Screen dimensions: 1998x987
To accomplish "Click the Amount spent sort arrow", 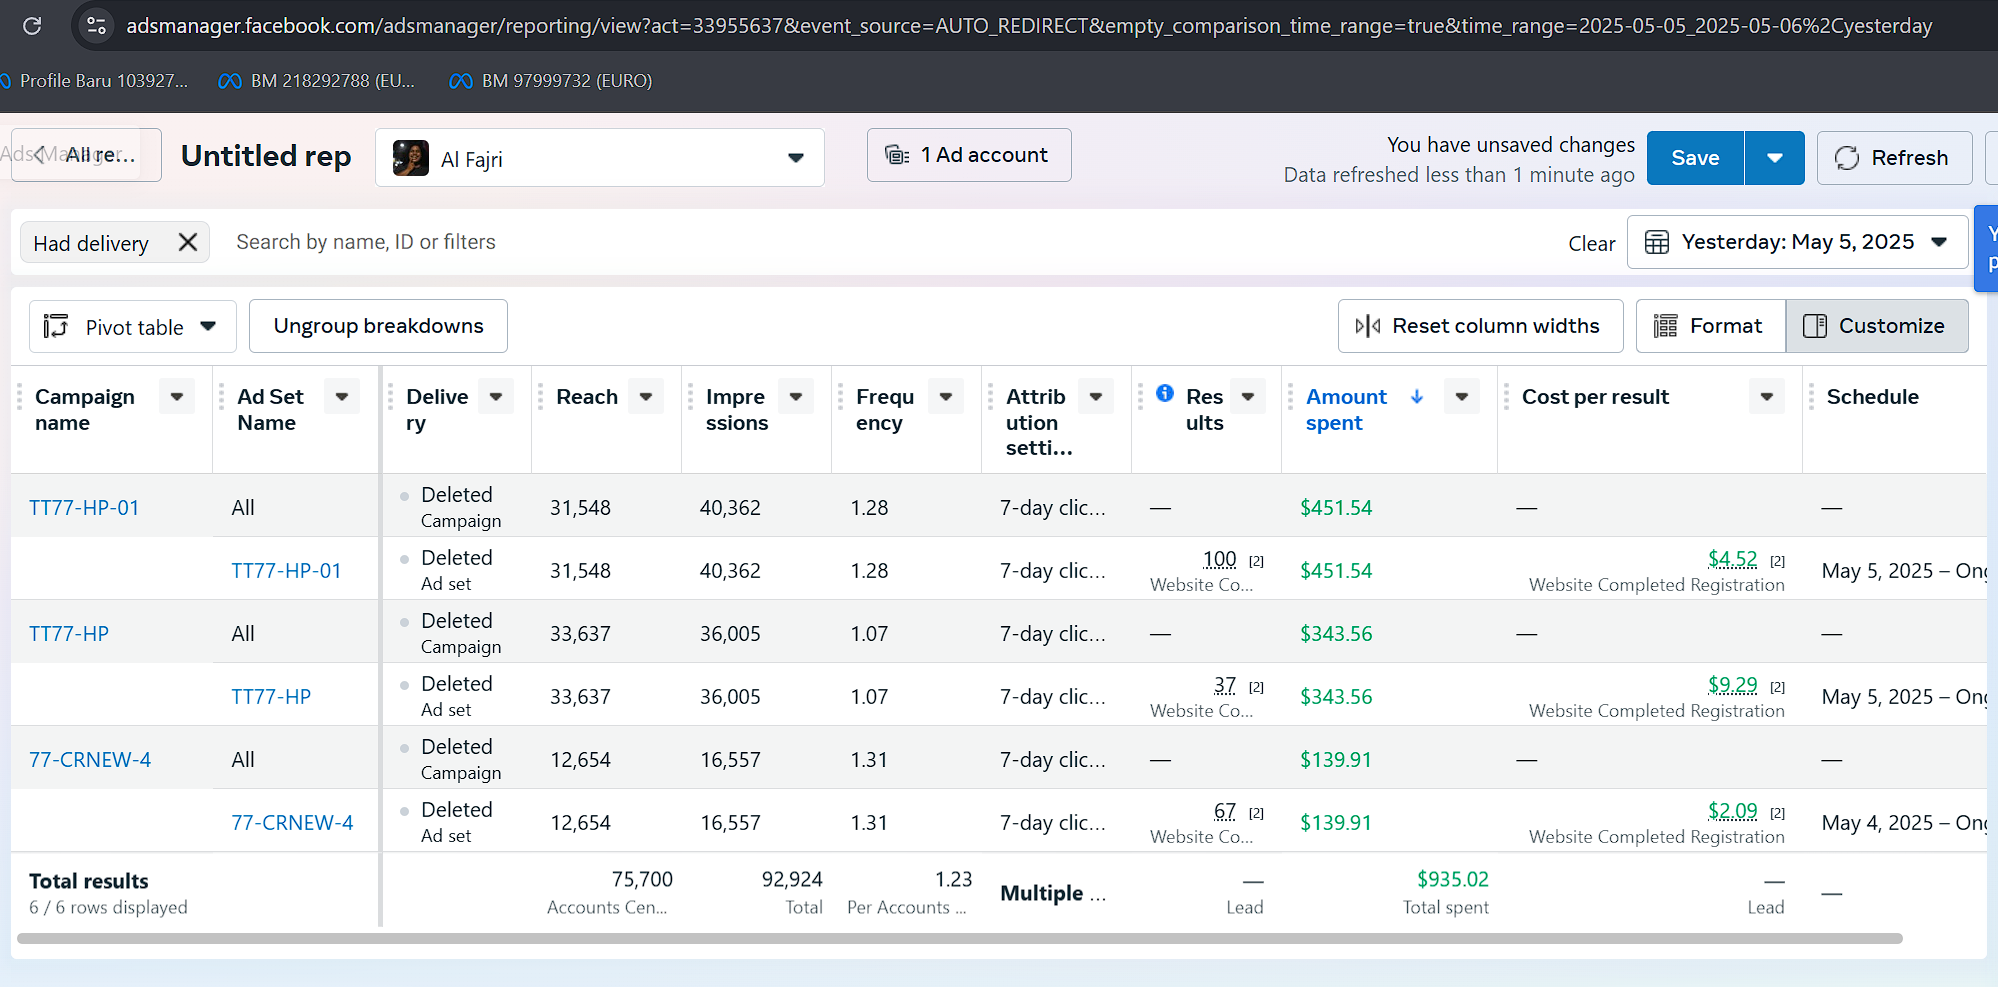I will click(x=1417, y=397).
